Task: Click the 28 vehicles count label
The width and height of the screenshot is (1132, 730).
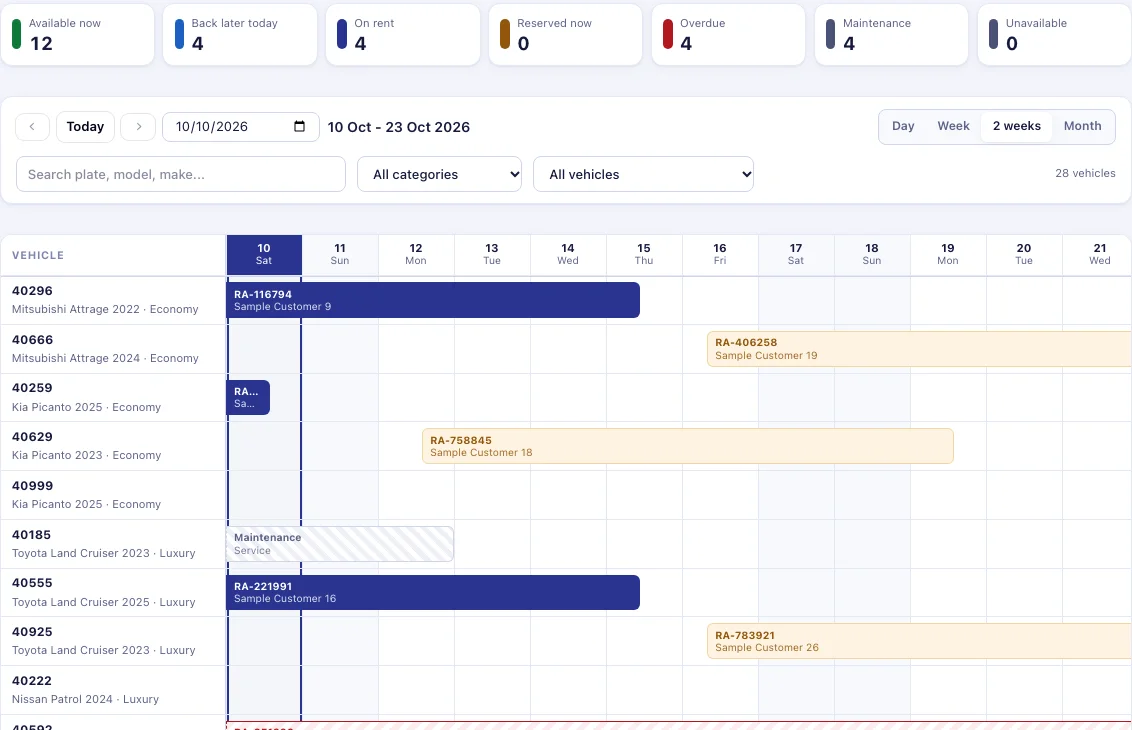Action: [1085, 173]
